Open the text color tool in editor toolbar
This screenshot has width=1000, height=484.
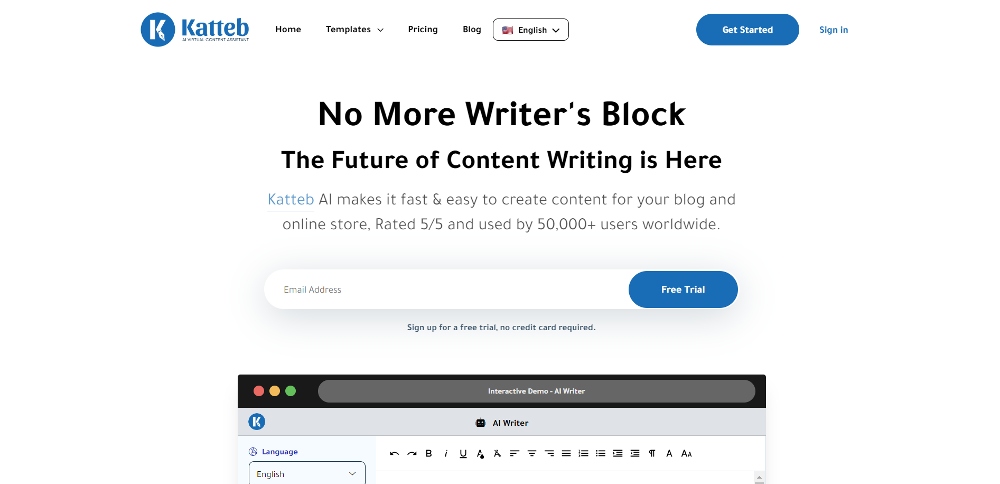click(480, 453)
